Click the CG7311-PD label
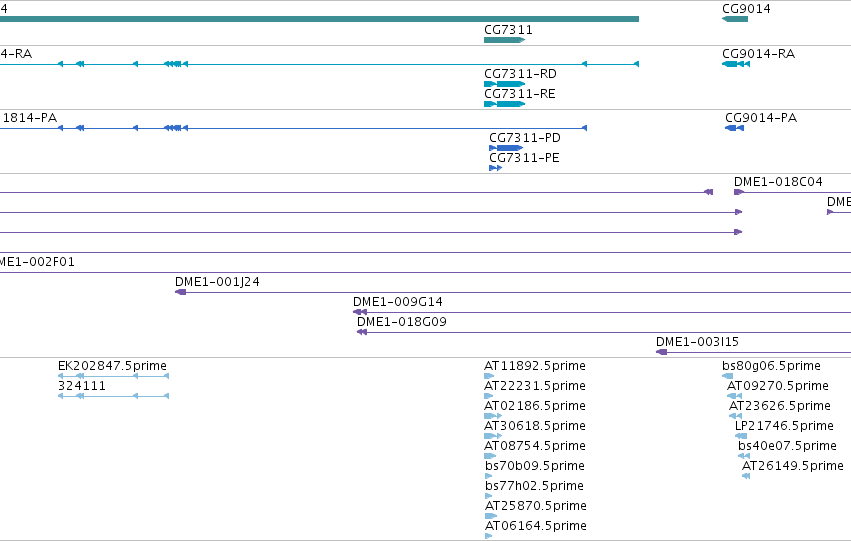Viewport: 851px width, 541px height. click(525, 138)
